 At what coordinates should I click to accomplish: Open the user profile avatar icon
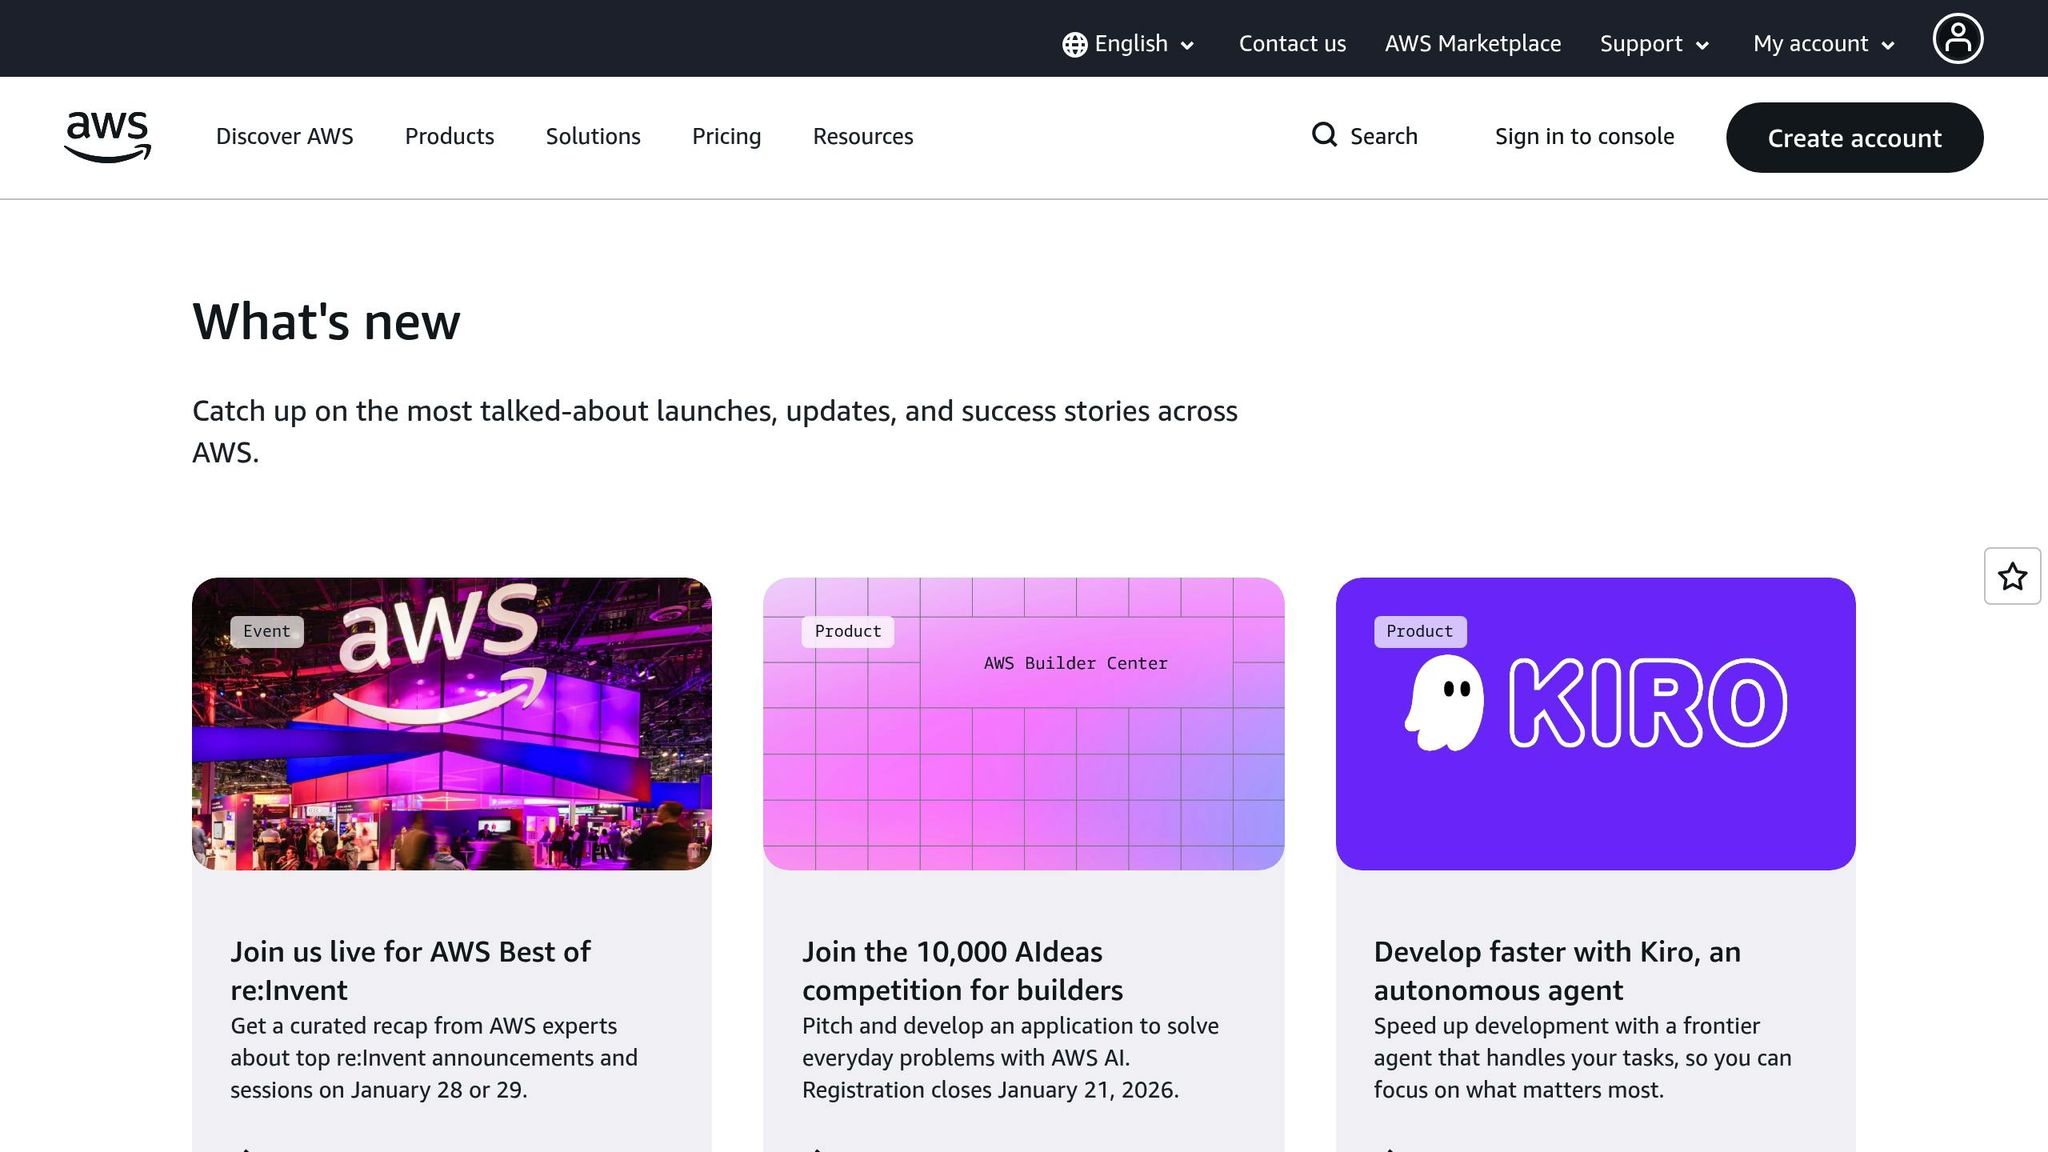tap(1957, 39)
